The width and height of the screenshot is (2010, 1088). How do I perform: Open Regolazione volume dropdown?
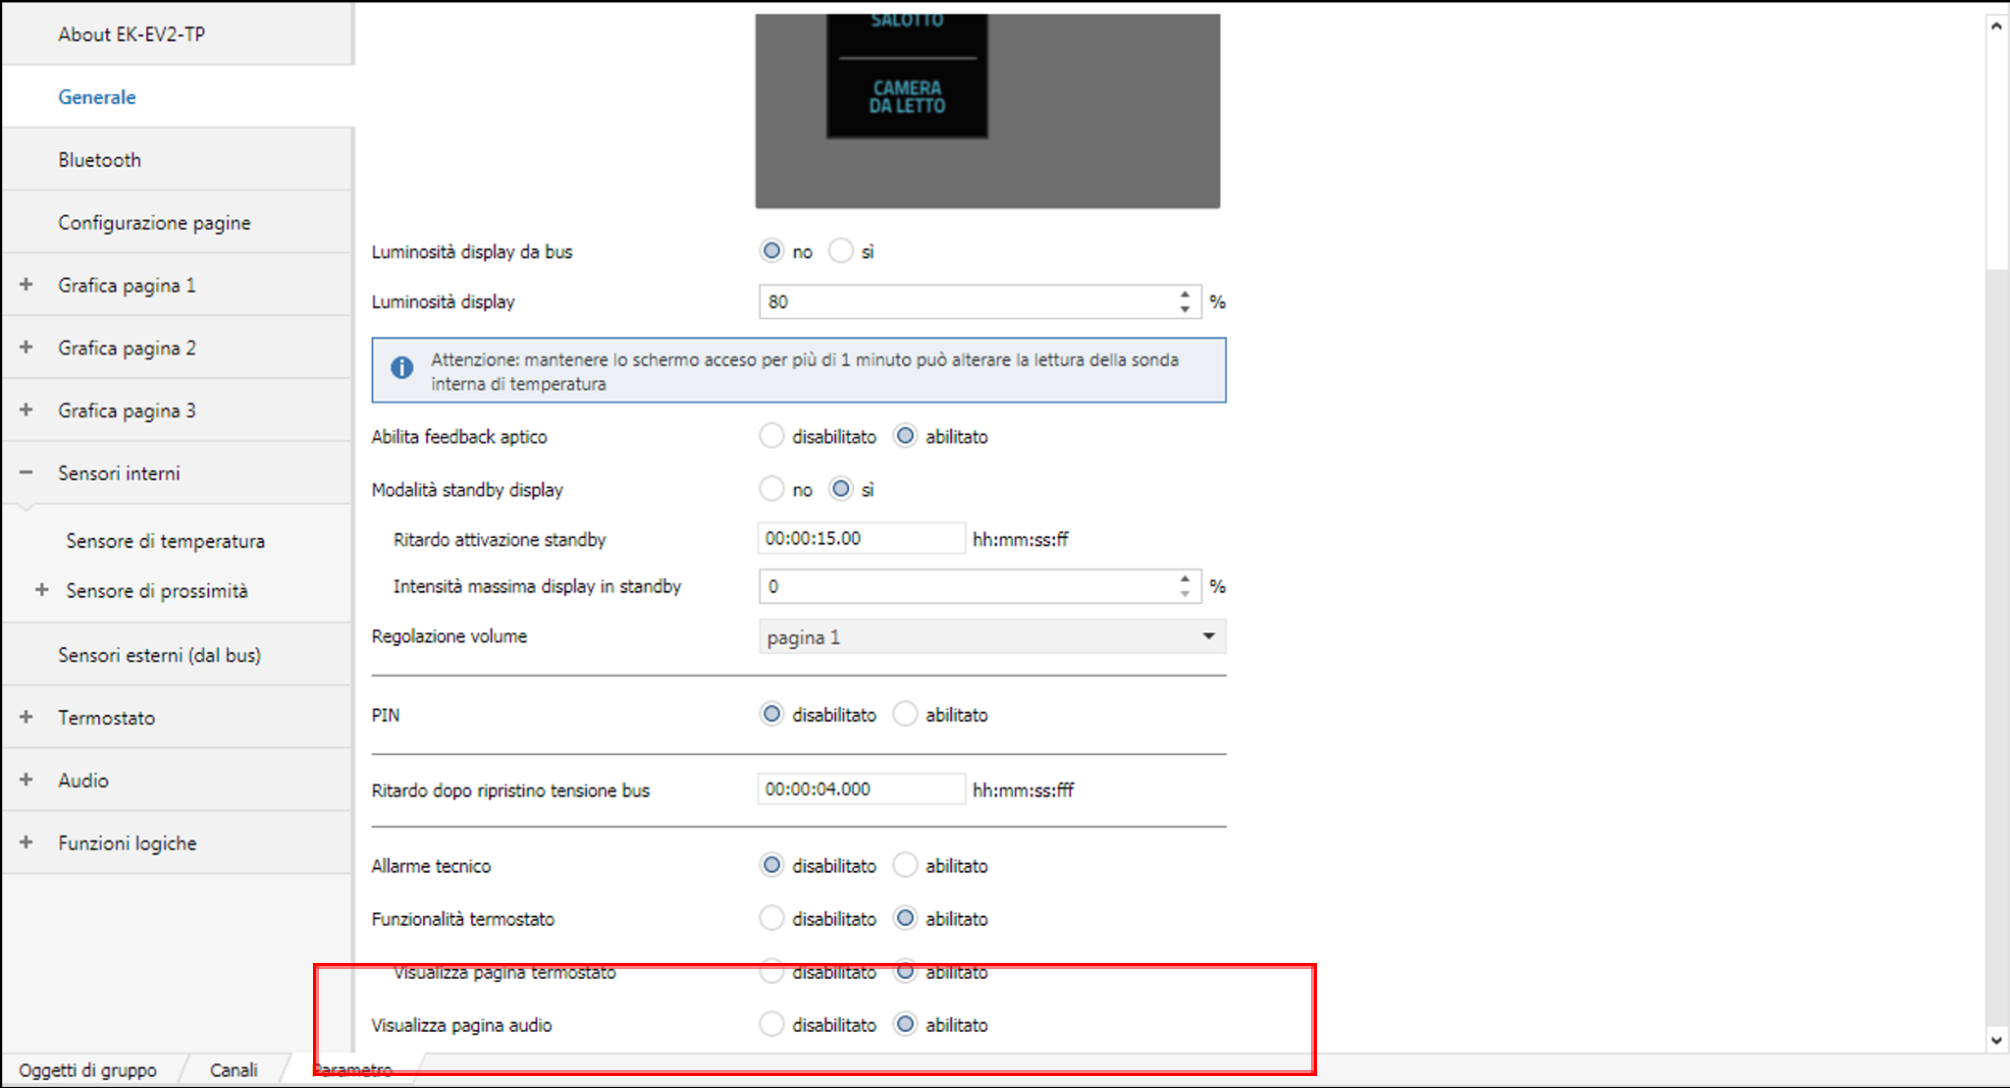[x=992, y=637]
